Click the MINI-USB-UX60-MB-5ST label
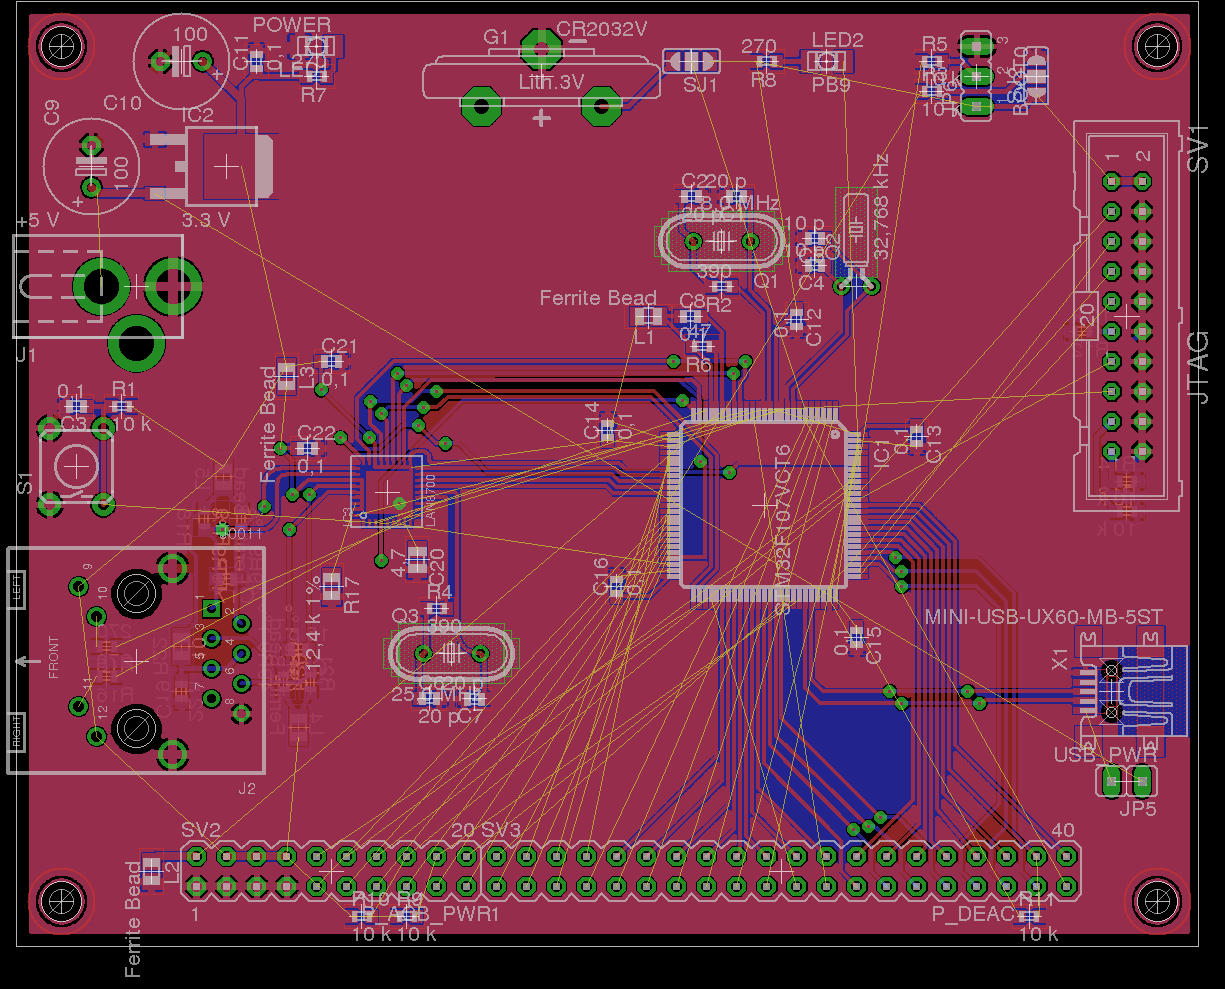1225x989 pixels. click(1044, 616)
